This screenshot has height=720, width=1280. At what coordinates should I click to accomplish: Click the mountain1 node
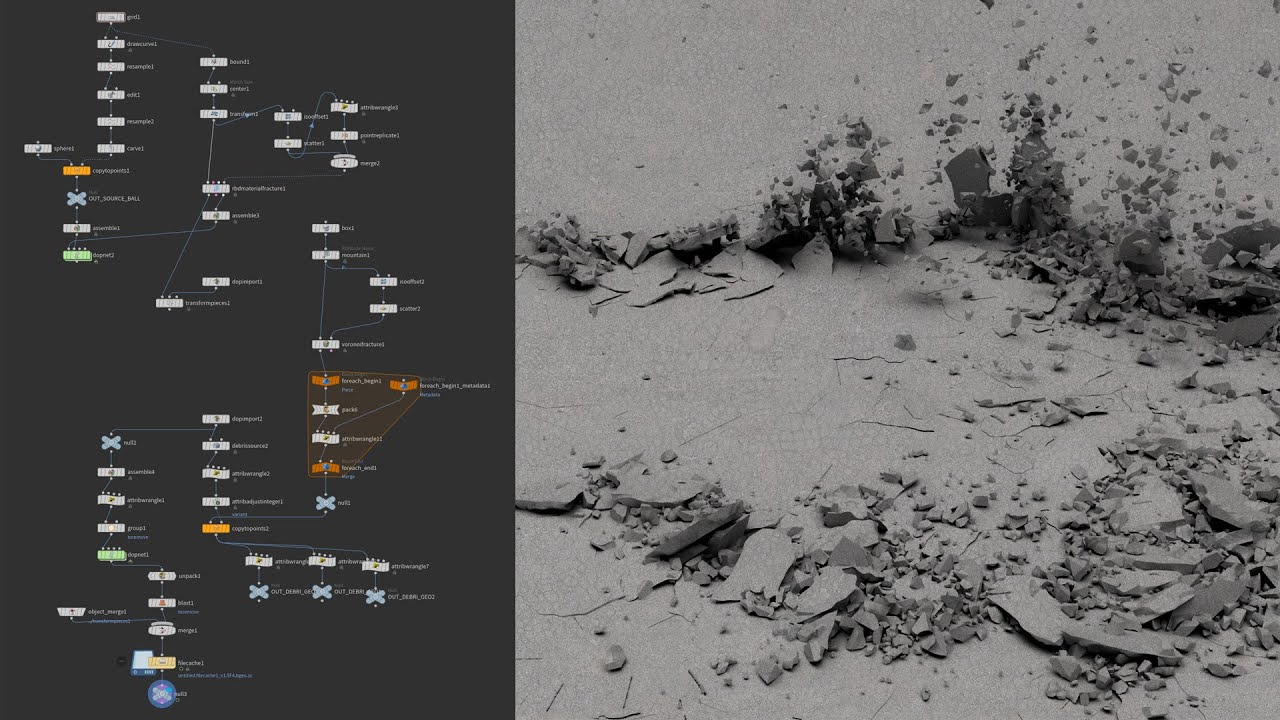[x=325, y=255]
